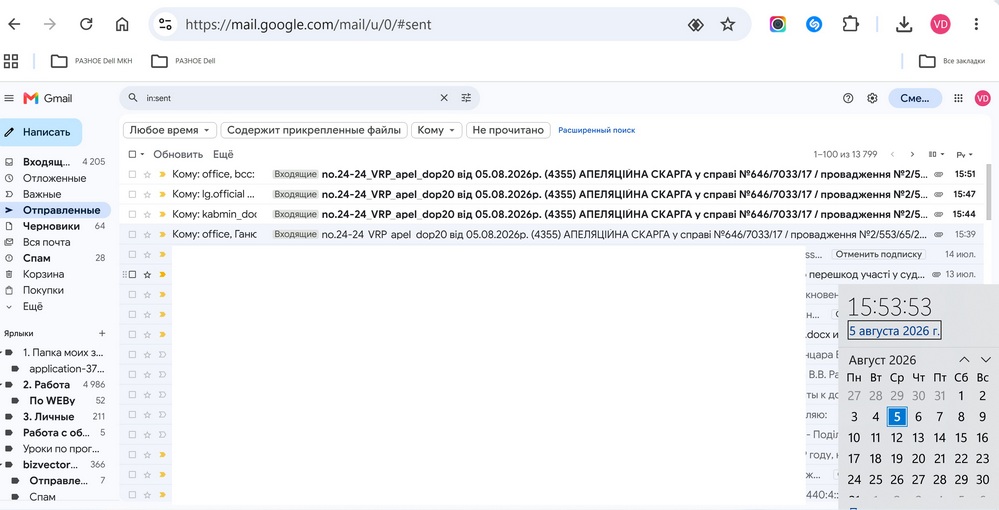This screenshot has height=510, width=999.
Task: Open select-all dropdown arrow
Action: 143,154
